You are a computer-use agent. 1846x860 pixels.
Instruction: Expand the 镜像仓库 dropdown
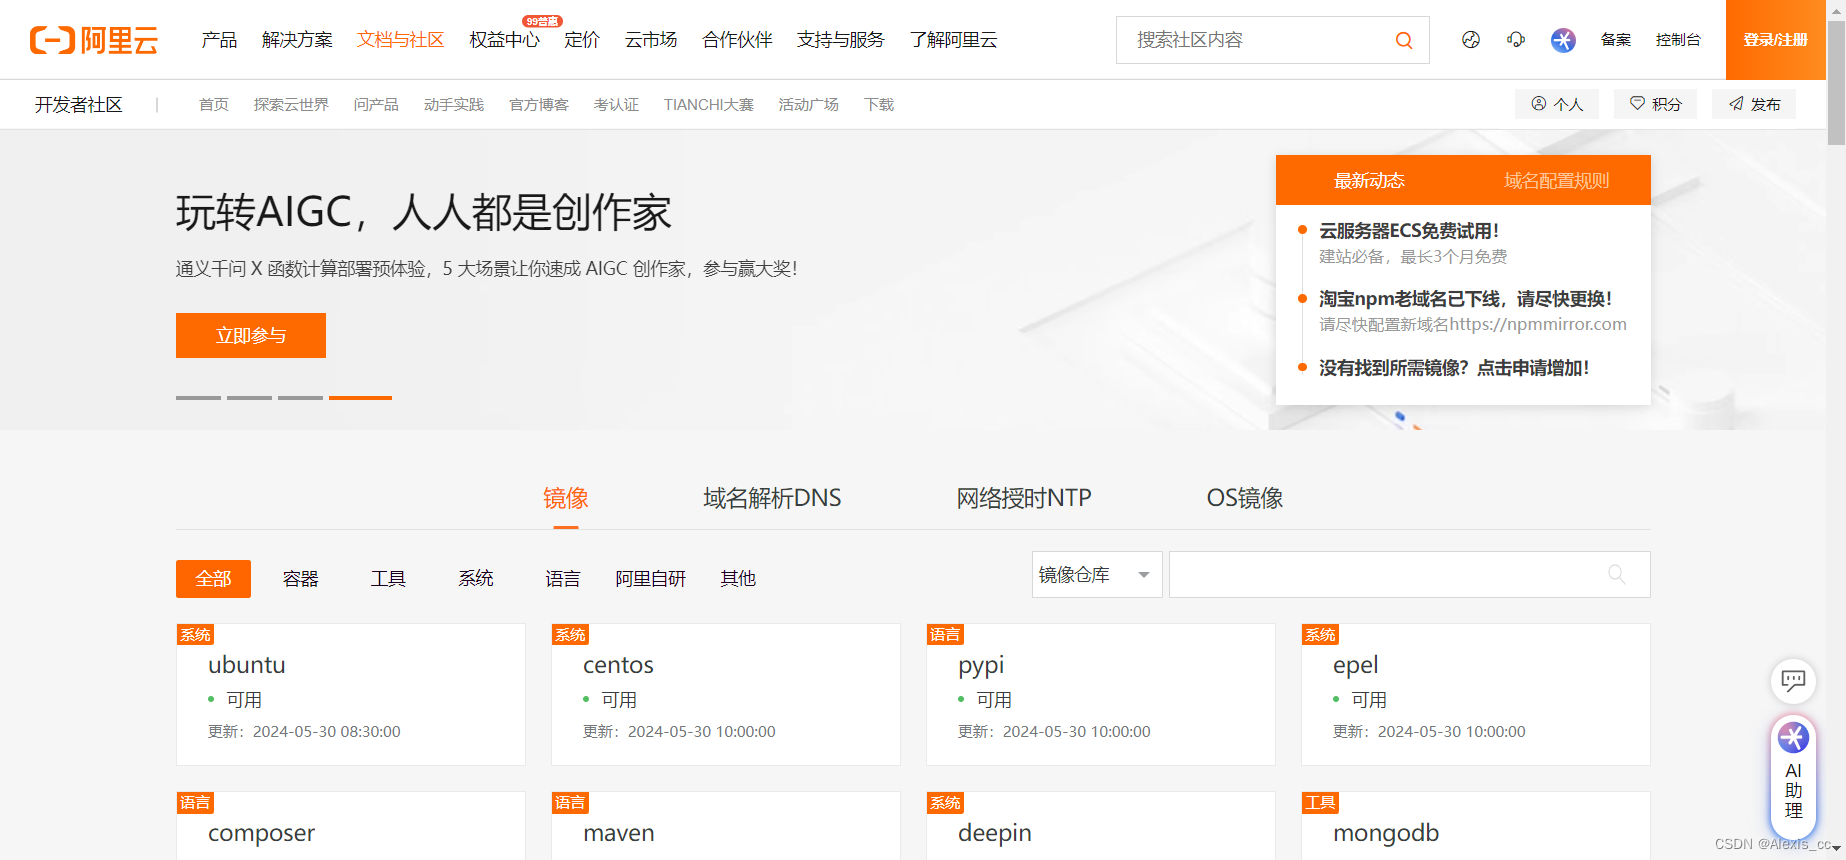1097,575
